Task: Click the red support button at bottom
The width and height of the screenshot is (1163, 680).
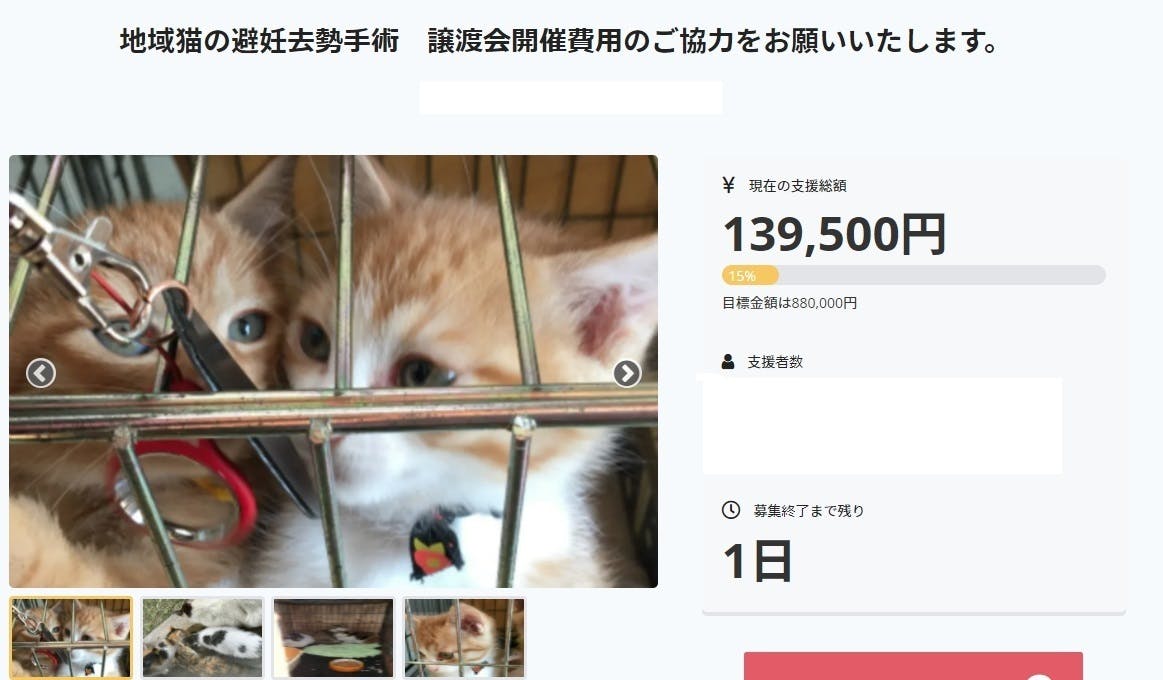Action: click(913, 667)
